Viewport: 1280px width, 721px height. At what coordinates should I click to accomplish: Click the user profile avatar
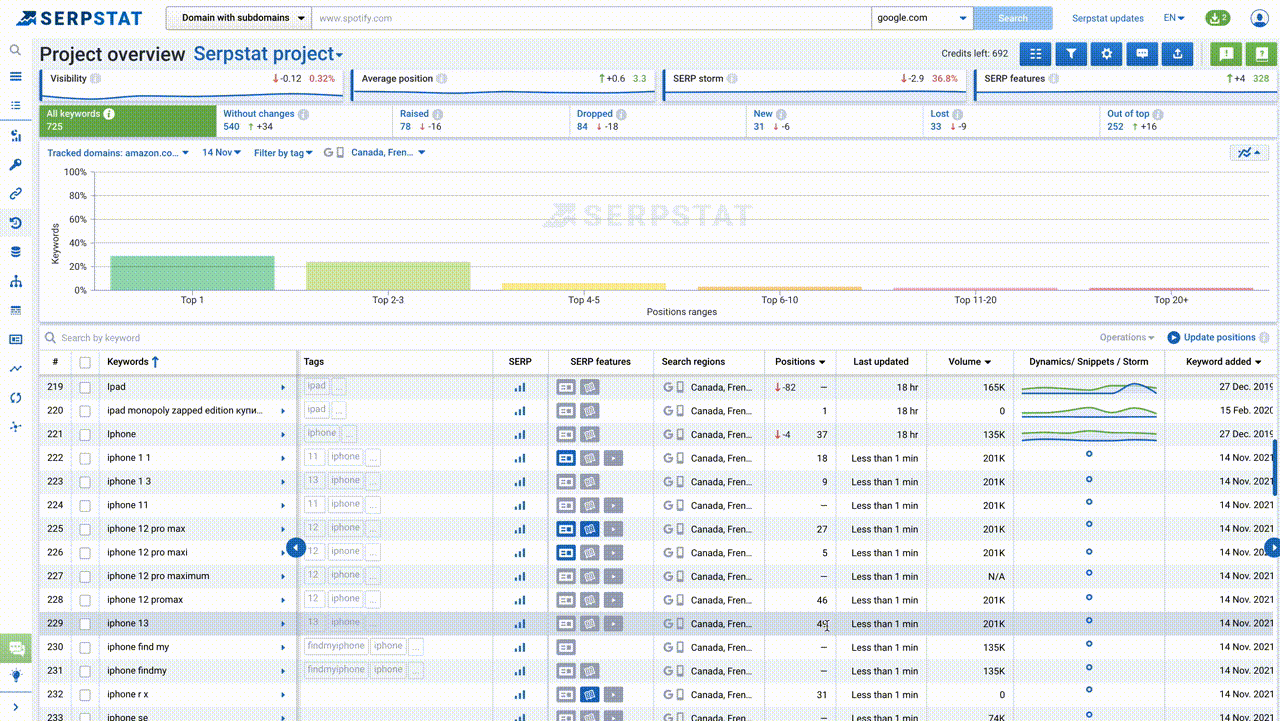click(1259, 18)
